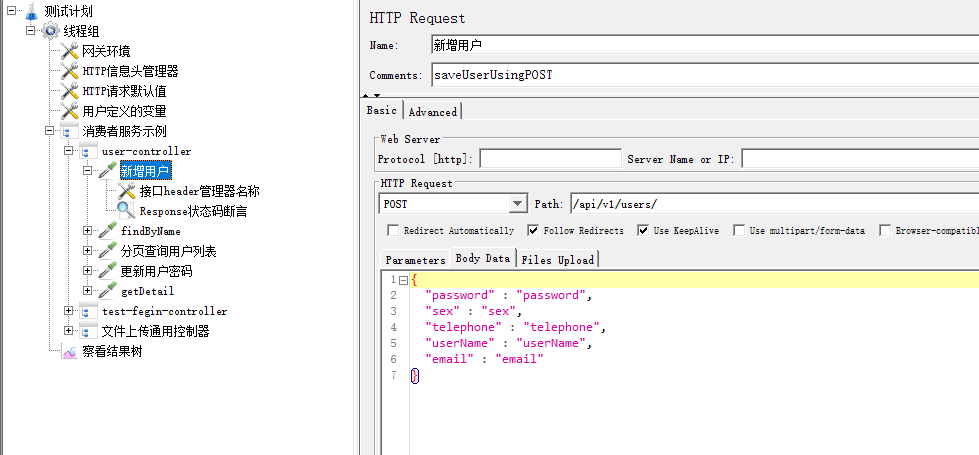Open the Body Data tab
This screenshot has height=455, width=979.
483,258
